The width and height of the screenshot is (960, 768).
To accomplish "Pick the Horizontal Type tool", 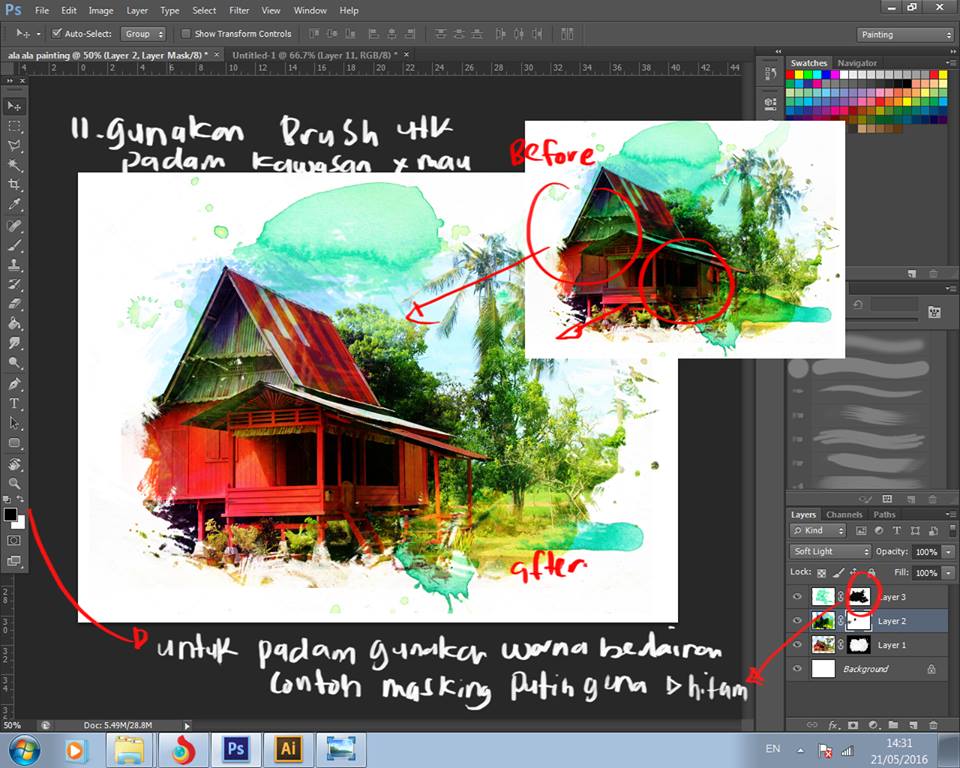I will coord(15,403).
